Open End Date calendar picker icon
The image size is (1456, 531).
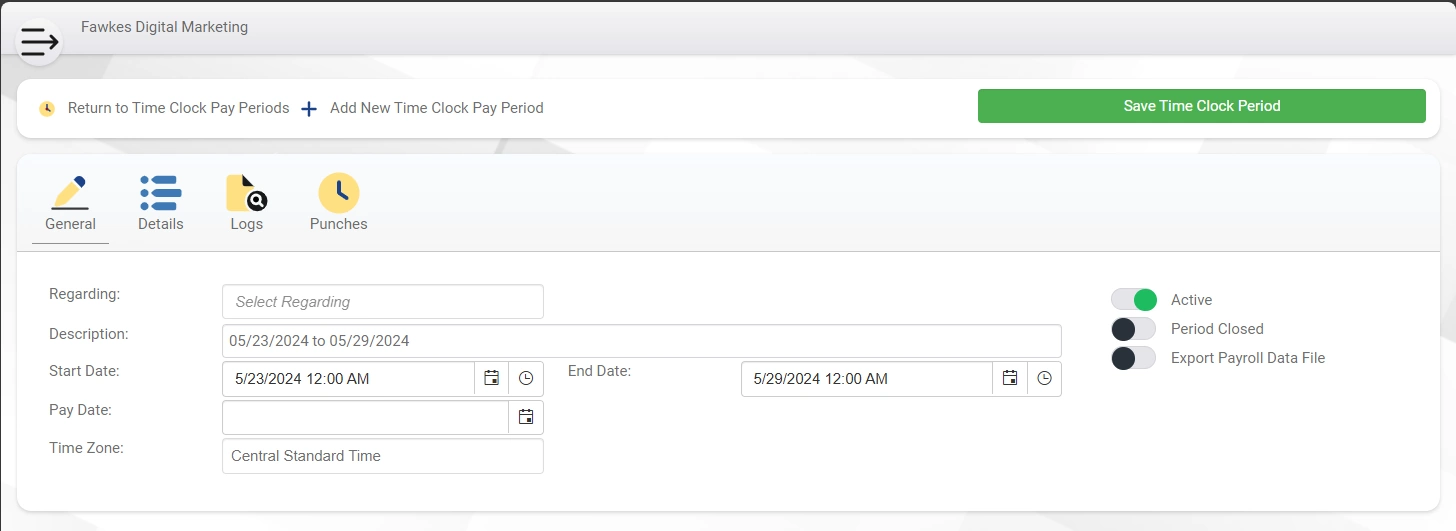click(x=1010, y=379)
